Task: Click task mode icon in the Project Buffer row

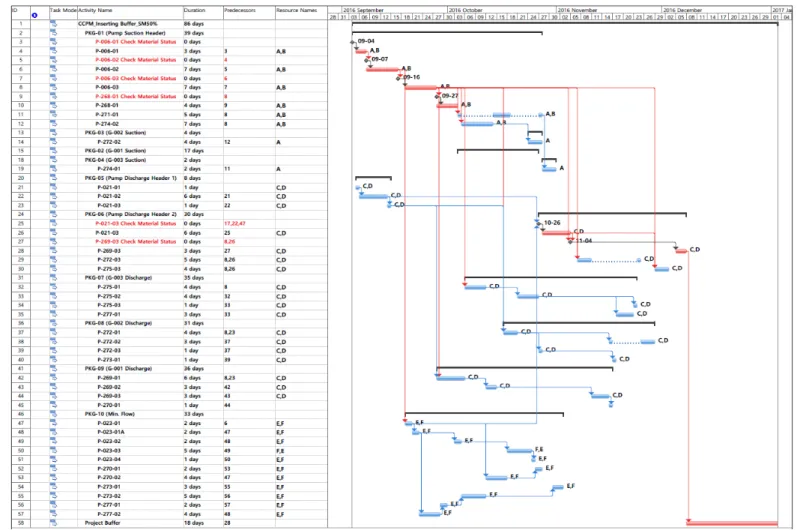Action: (54, 523)
